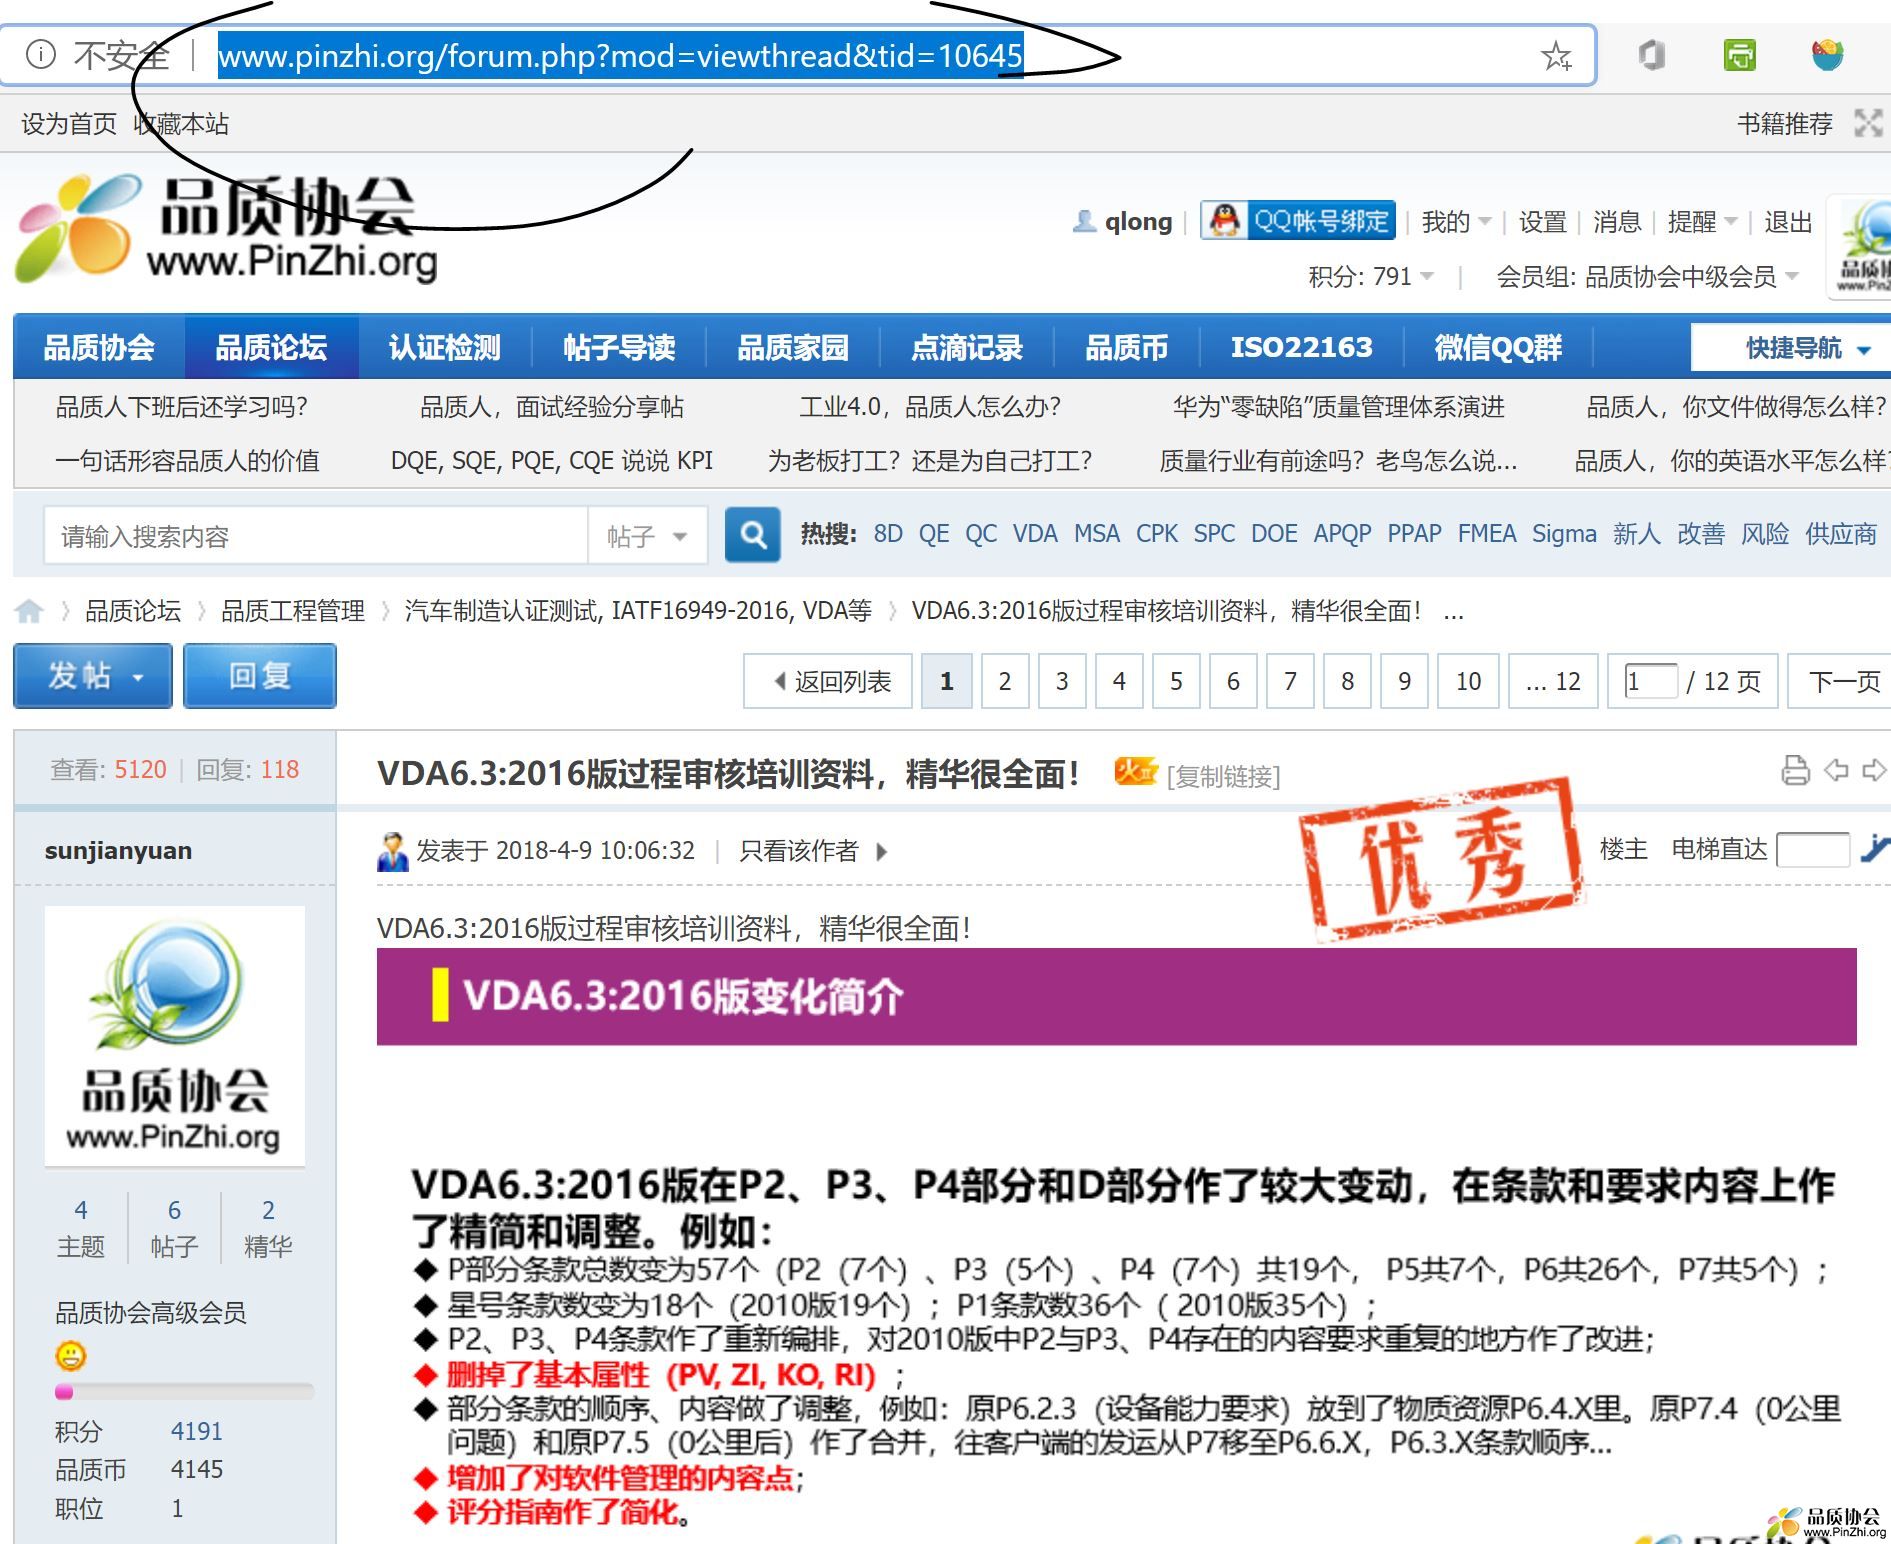The width and height of the screenshot is (1891, 1544).
Task: Open the grey Office browser extension icon
Action: pyautogui.click(x=1652, y=55)
